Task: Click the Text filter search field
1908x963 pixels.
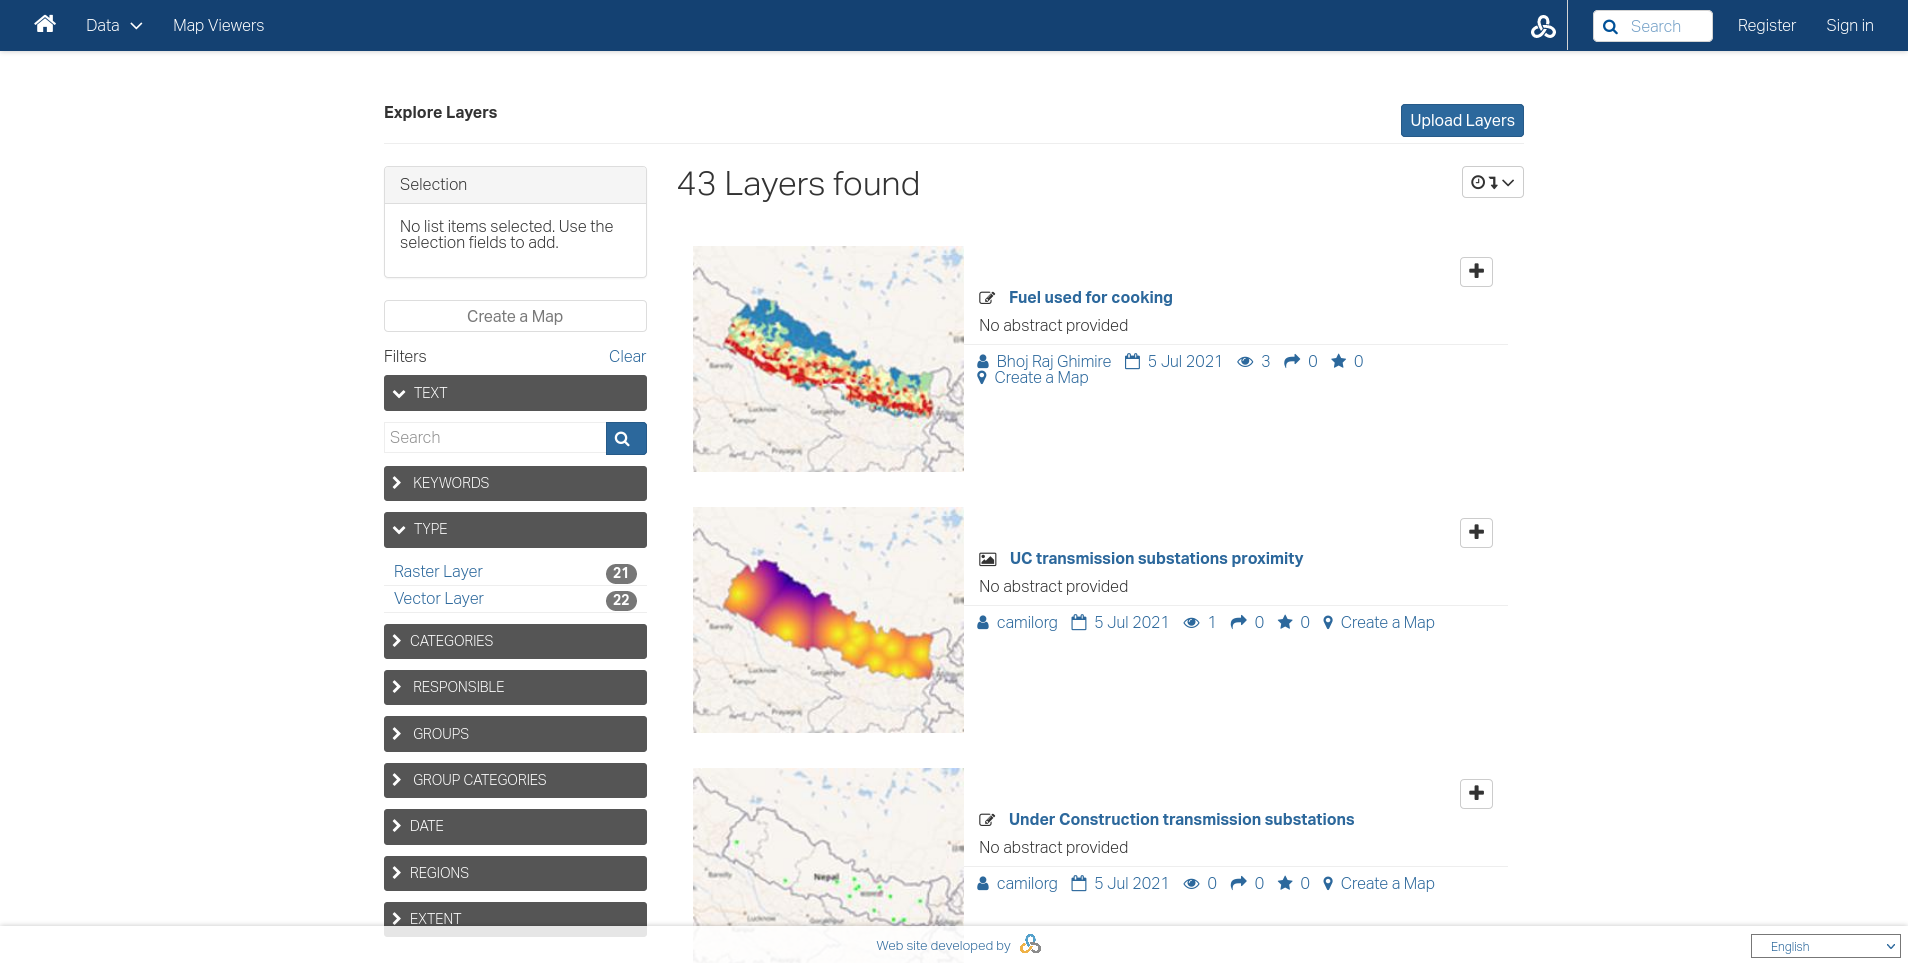Action: (x=495, y=438)
